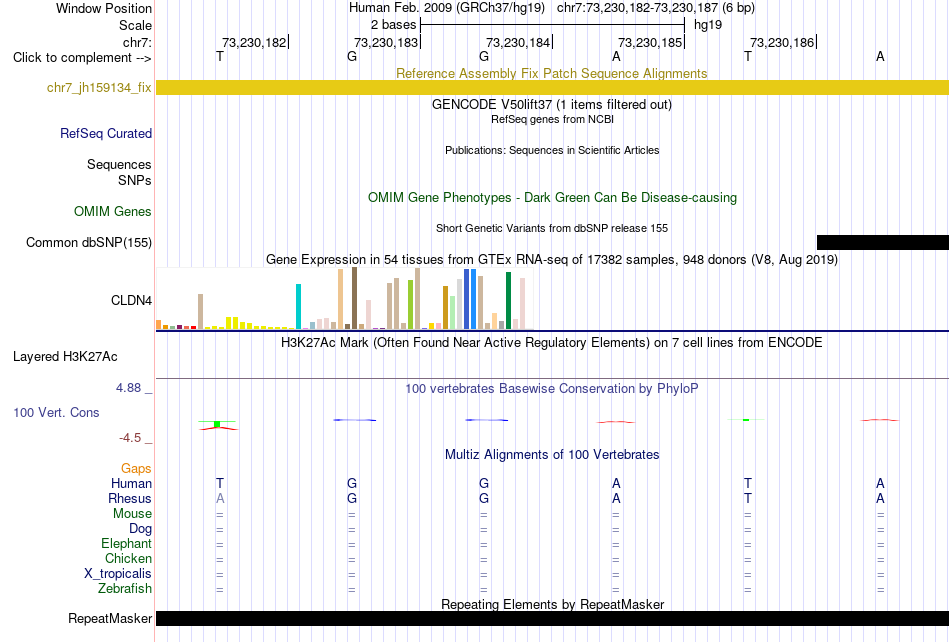Click the Mouse species label
950x642 pixels.
[x=132, y=514]
